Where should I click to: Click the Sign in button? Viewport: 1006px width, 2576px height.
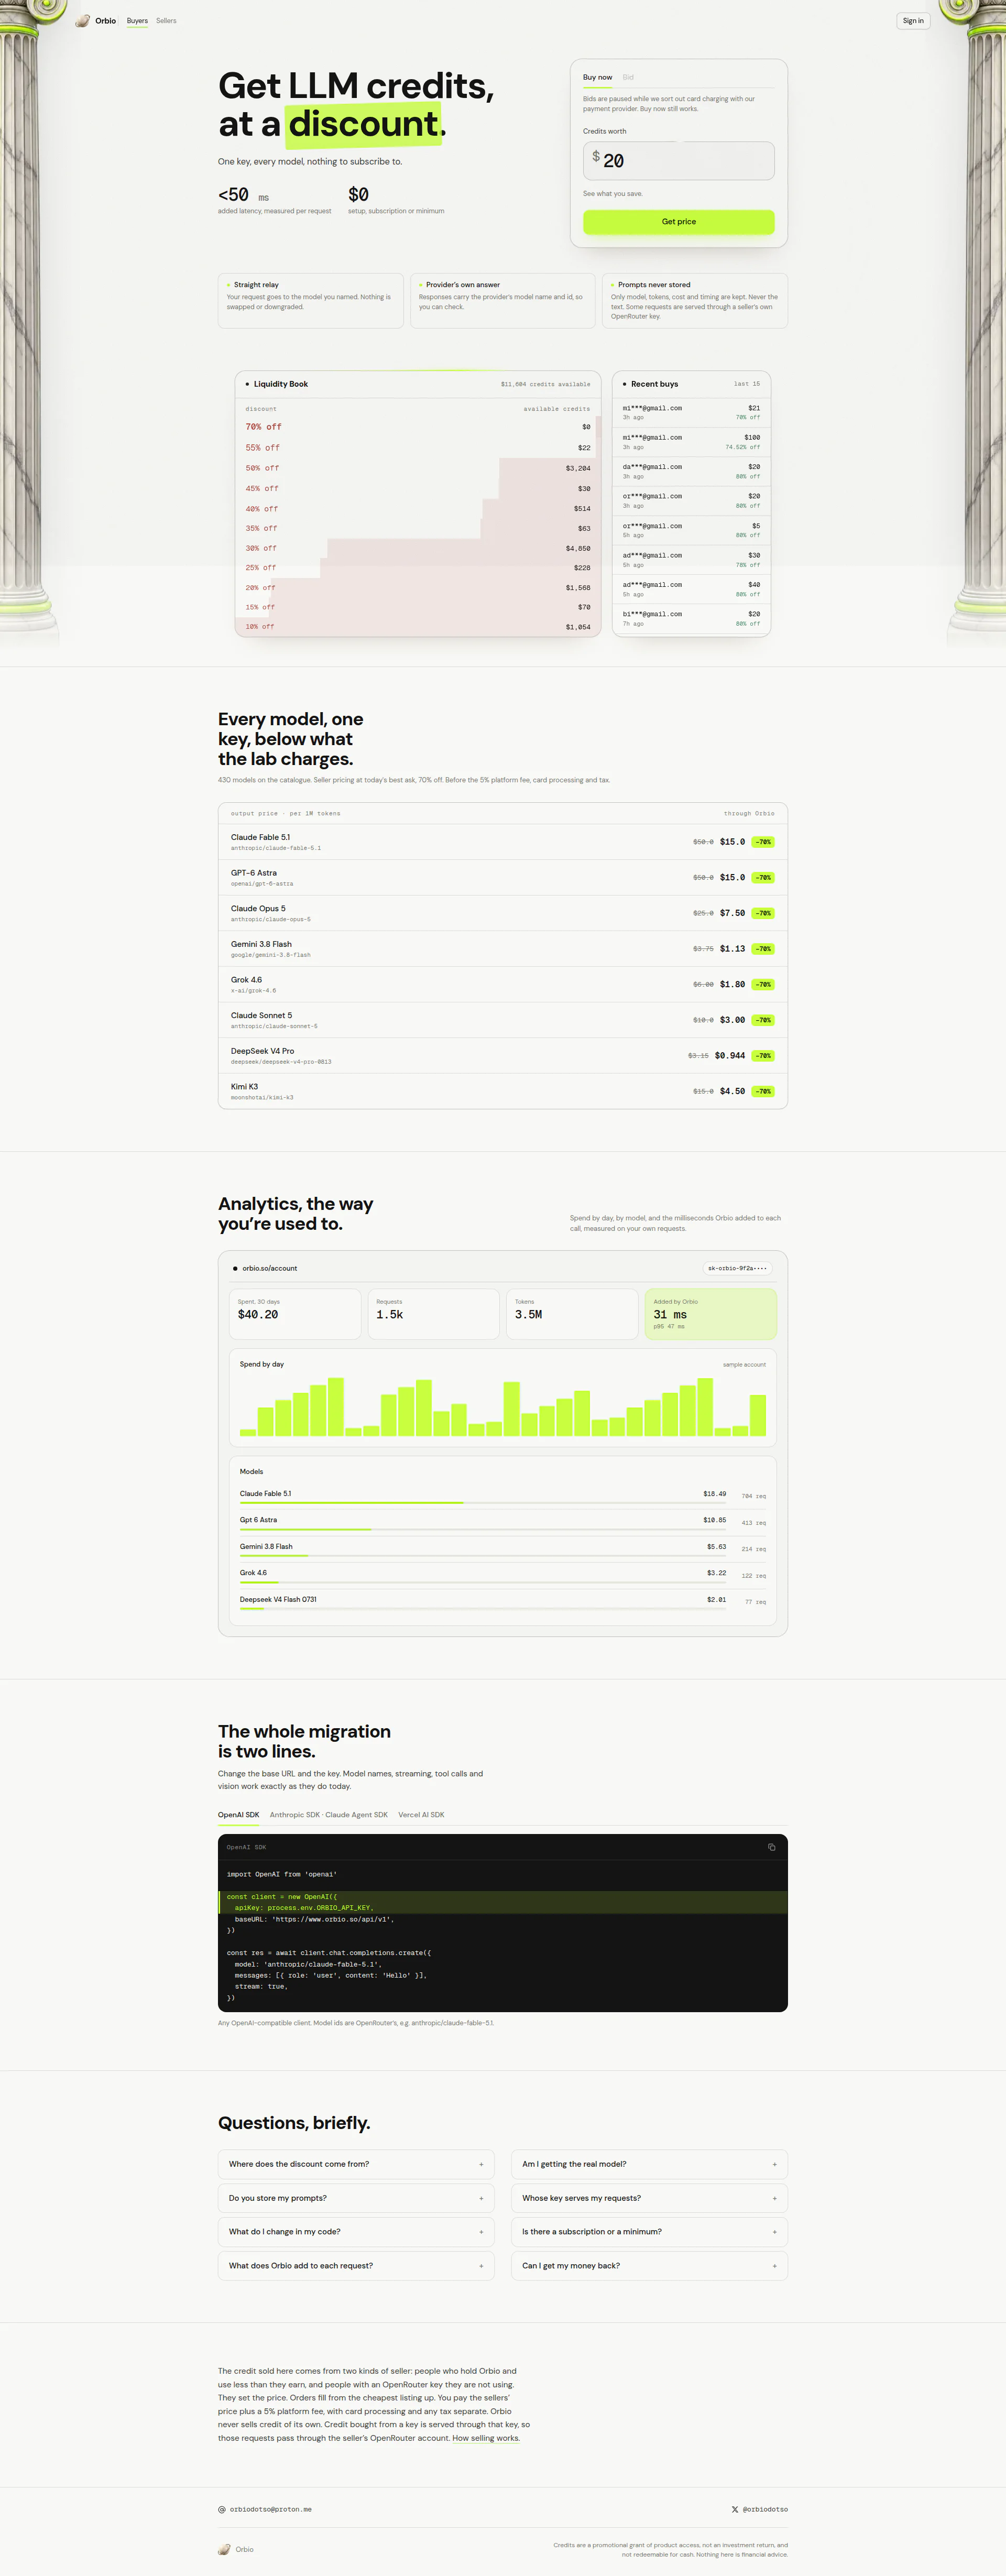coord(913,20)
